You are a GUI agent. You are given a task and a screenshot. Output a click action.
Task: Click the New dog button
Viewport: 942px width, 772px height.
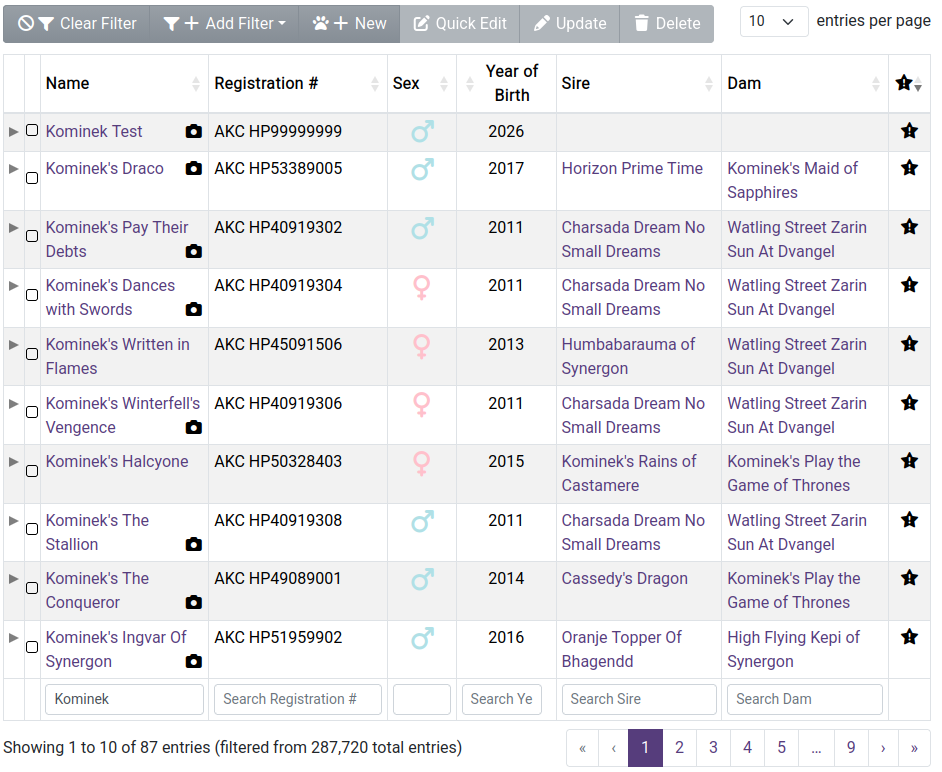pyautogui.click(x=349, y=23)
